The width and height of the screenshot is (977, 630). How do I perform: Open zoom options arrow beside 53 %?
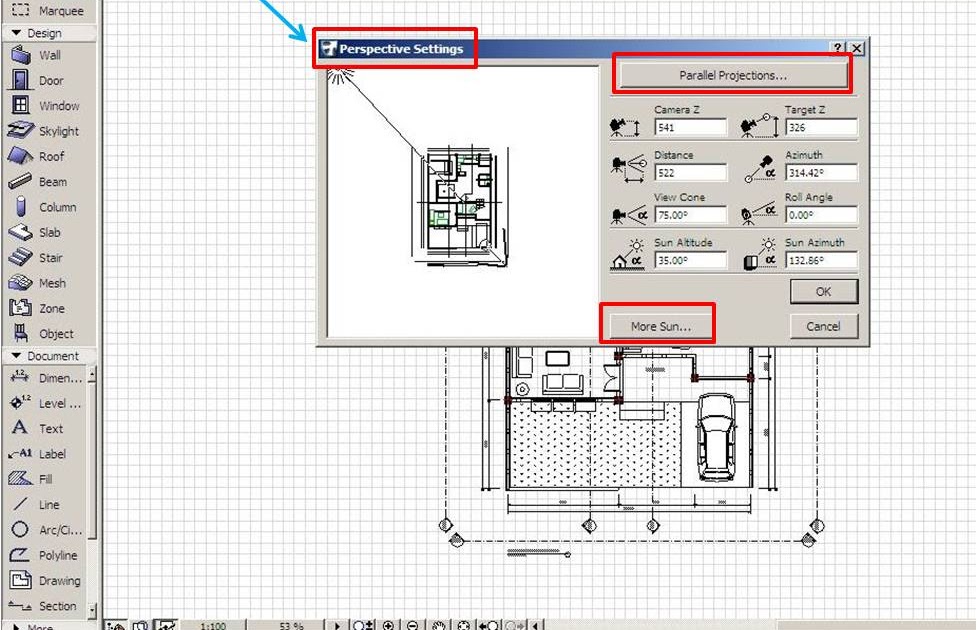coord(337,625)
